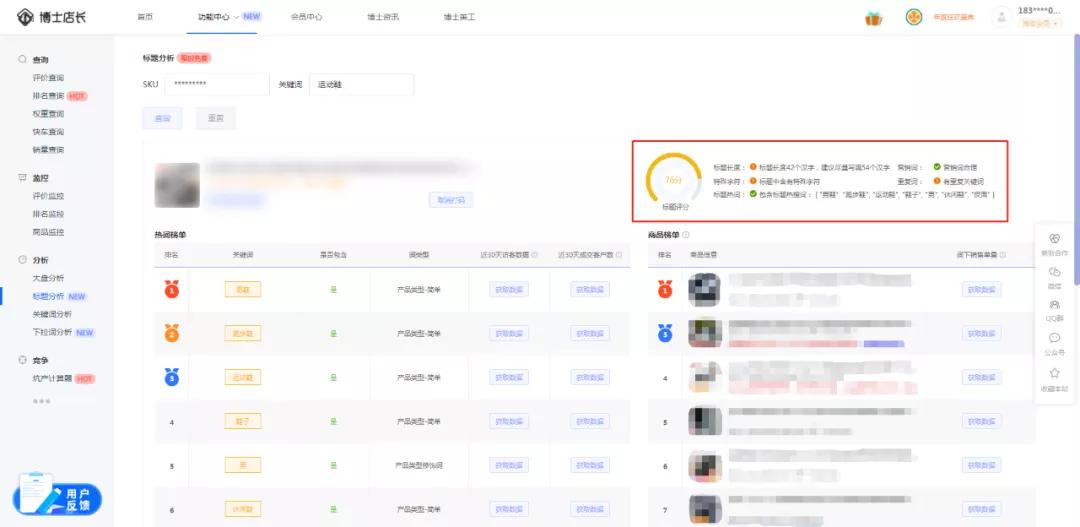Open 大盘分析 in sidebar

[x=48, y=278]
